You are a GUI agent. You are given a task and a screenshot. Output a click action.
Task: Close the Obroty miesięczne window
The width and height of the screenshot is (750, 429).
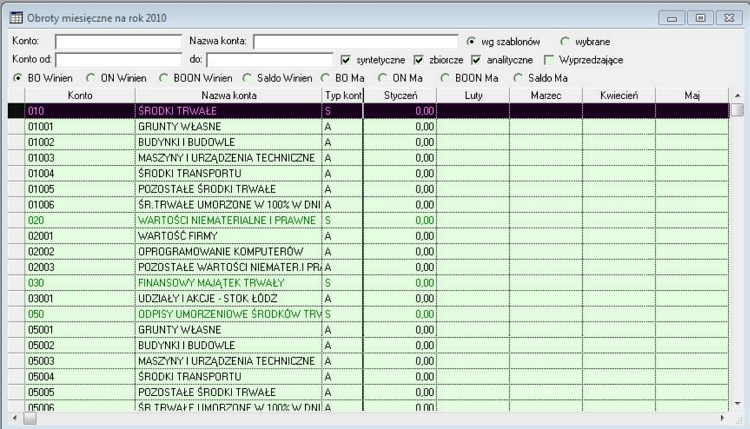pos(729,18)
